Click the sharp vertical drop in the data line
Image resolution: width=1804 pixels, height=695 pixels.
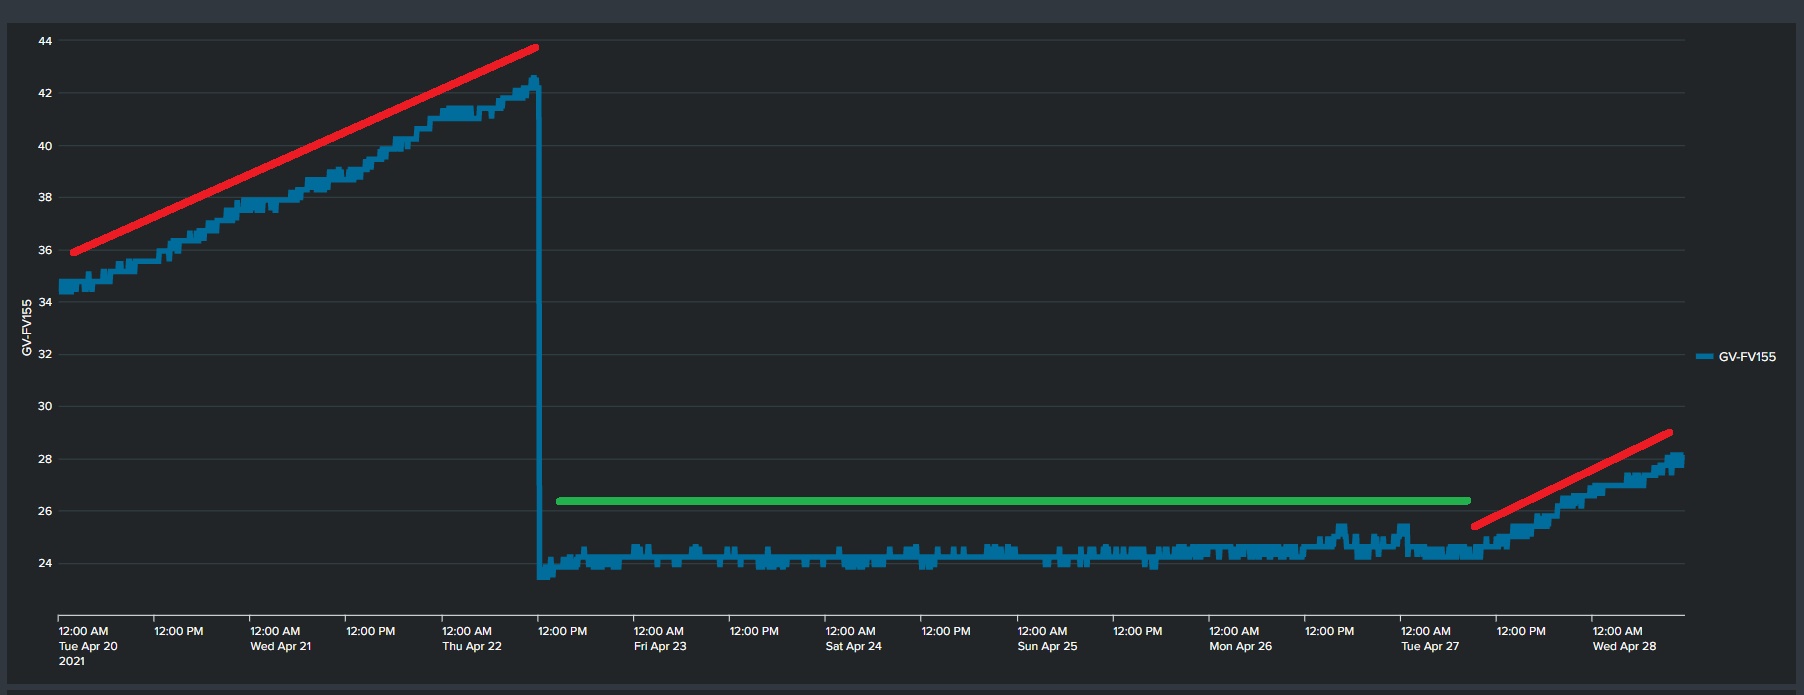(539, 330)
